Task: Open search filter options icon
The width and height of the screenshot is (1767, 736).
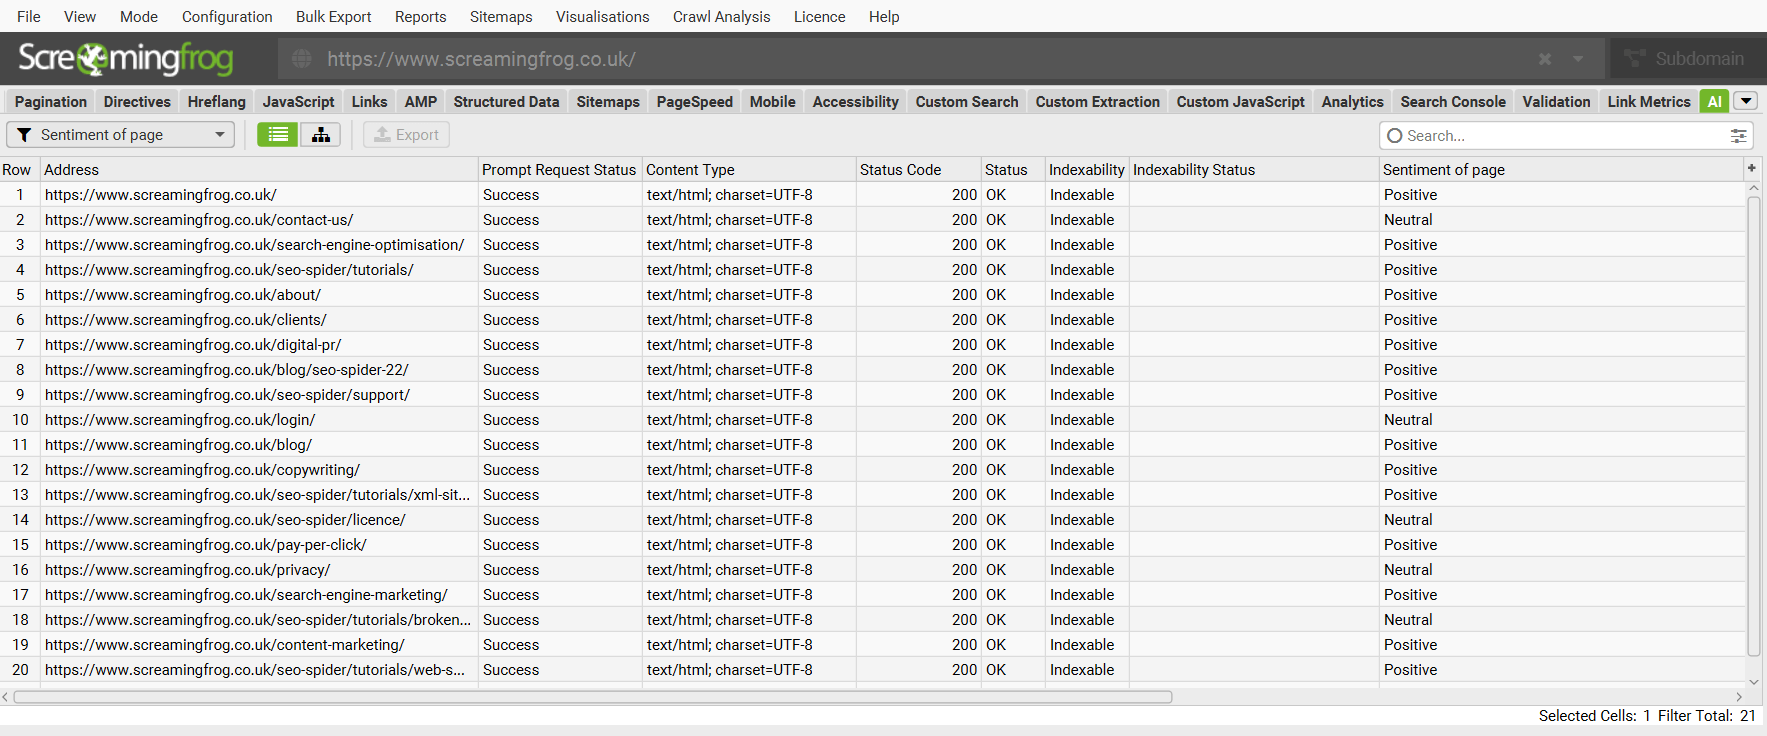Action: (1739, 135)
